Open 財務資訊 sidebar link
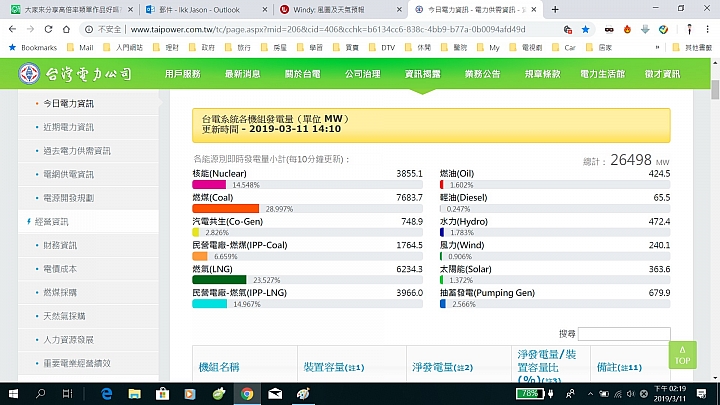This screenshot has height=405, width=720. pyautogui.click(x=60, y=245)
